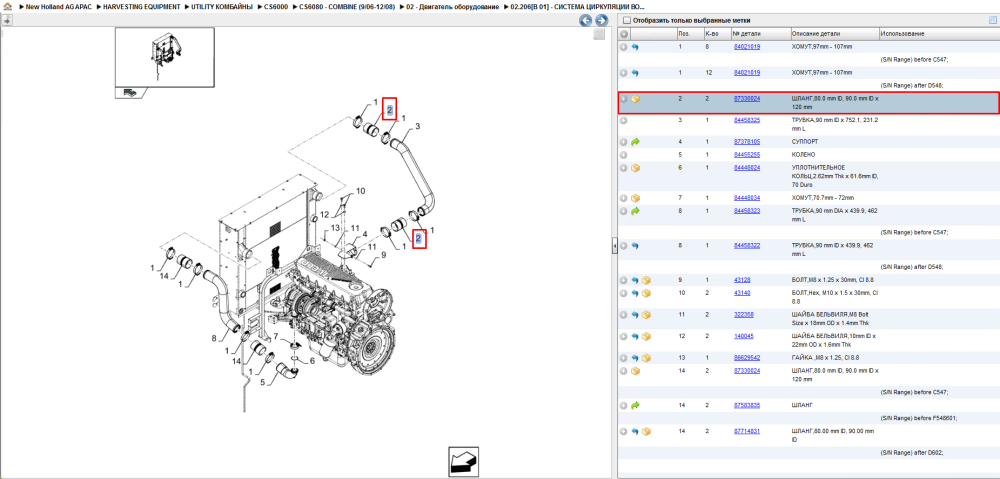The height and width of the screenshot is (479, 1000).
Task: Click the small square button under navigation arrows
Action: click(x=599, y=34)
